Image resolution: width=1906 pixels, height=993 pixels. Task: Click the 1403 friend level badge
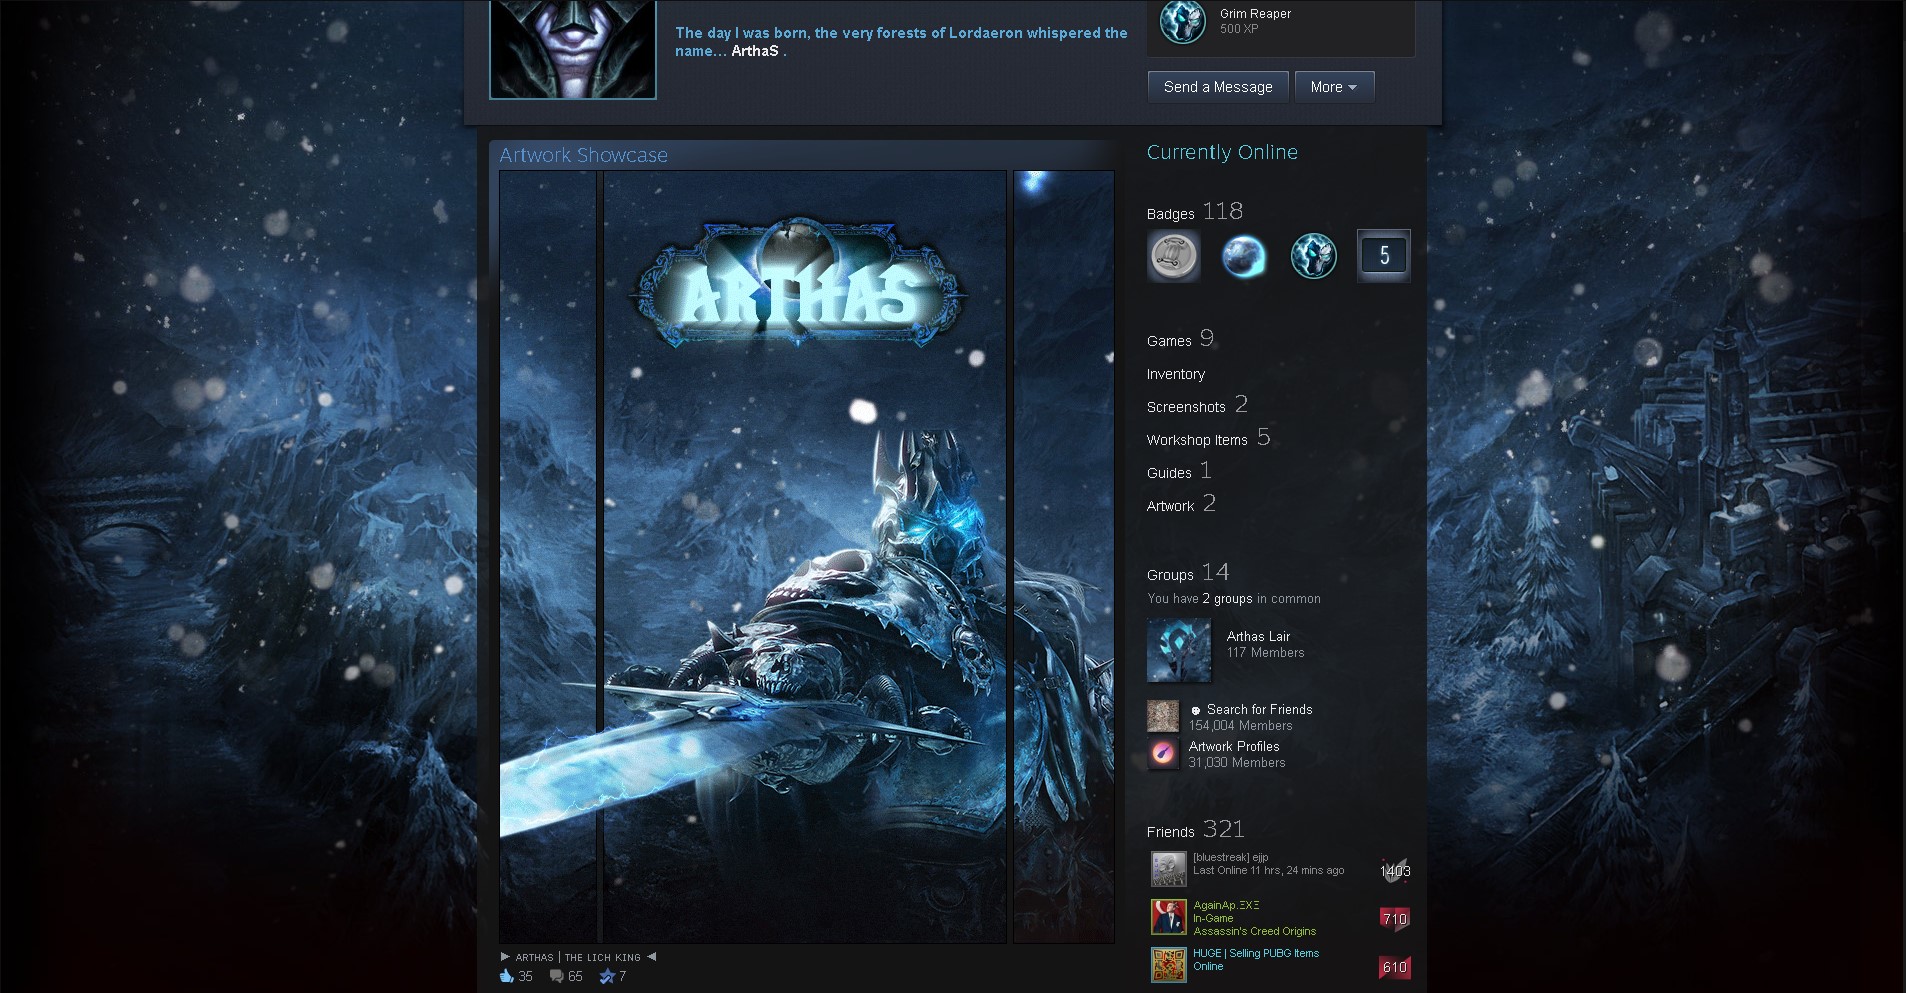point(1395,871)
